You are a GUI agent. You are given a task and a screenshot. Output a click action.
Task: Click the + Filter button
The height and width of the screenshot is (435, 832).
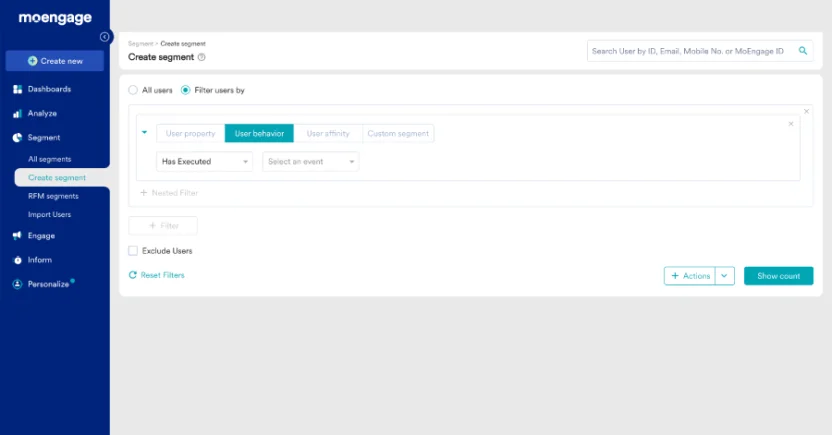click(x=163, y=225)
